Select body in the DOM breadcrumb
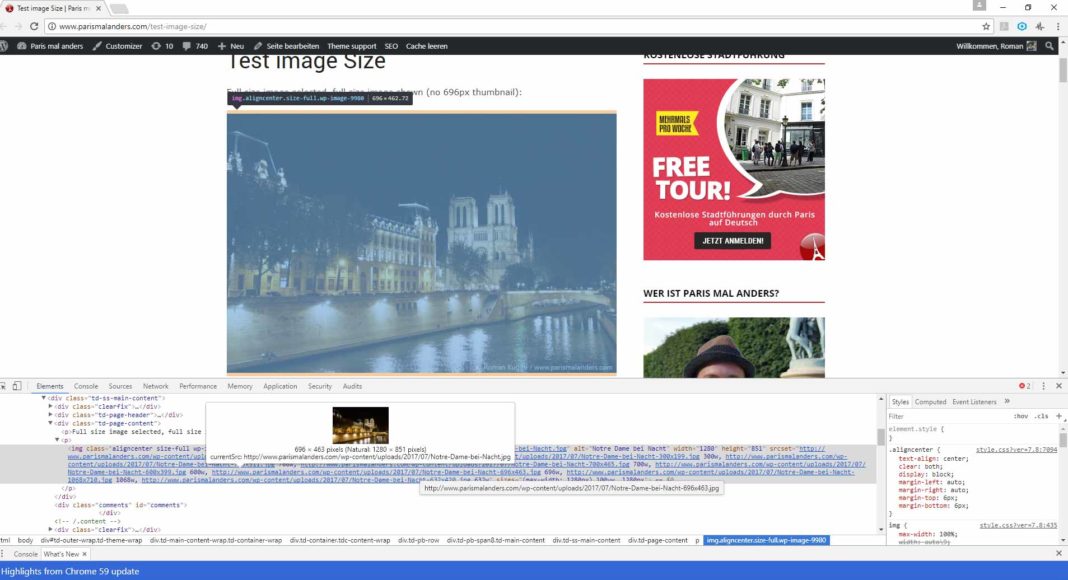The width and height of the screenshot is (1068, 580). coord(25,540)
